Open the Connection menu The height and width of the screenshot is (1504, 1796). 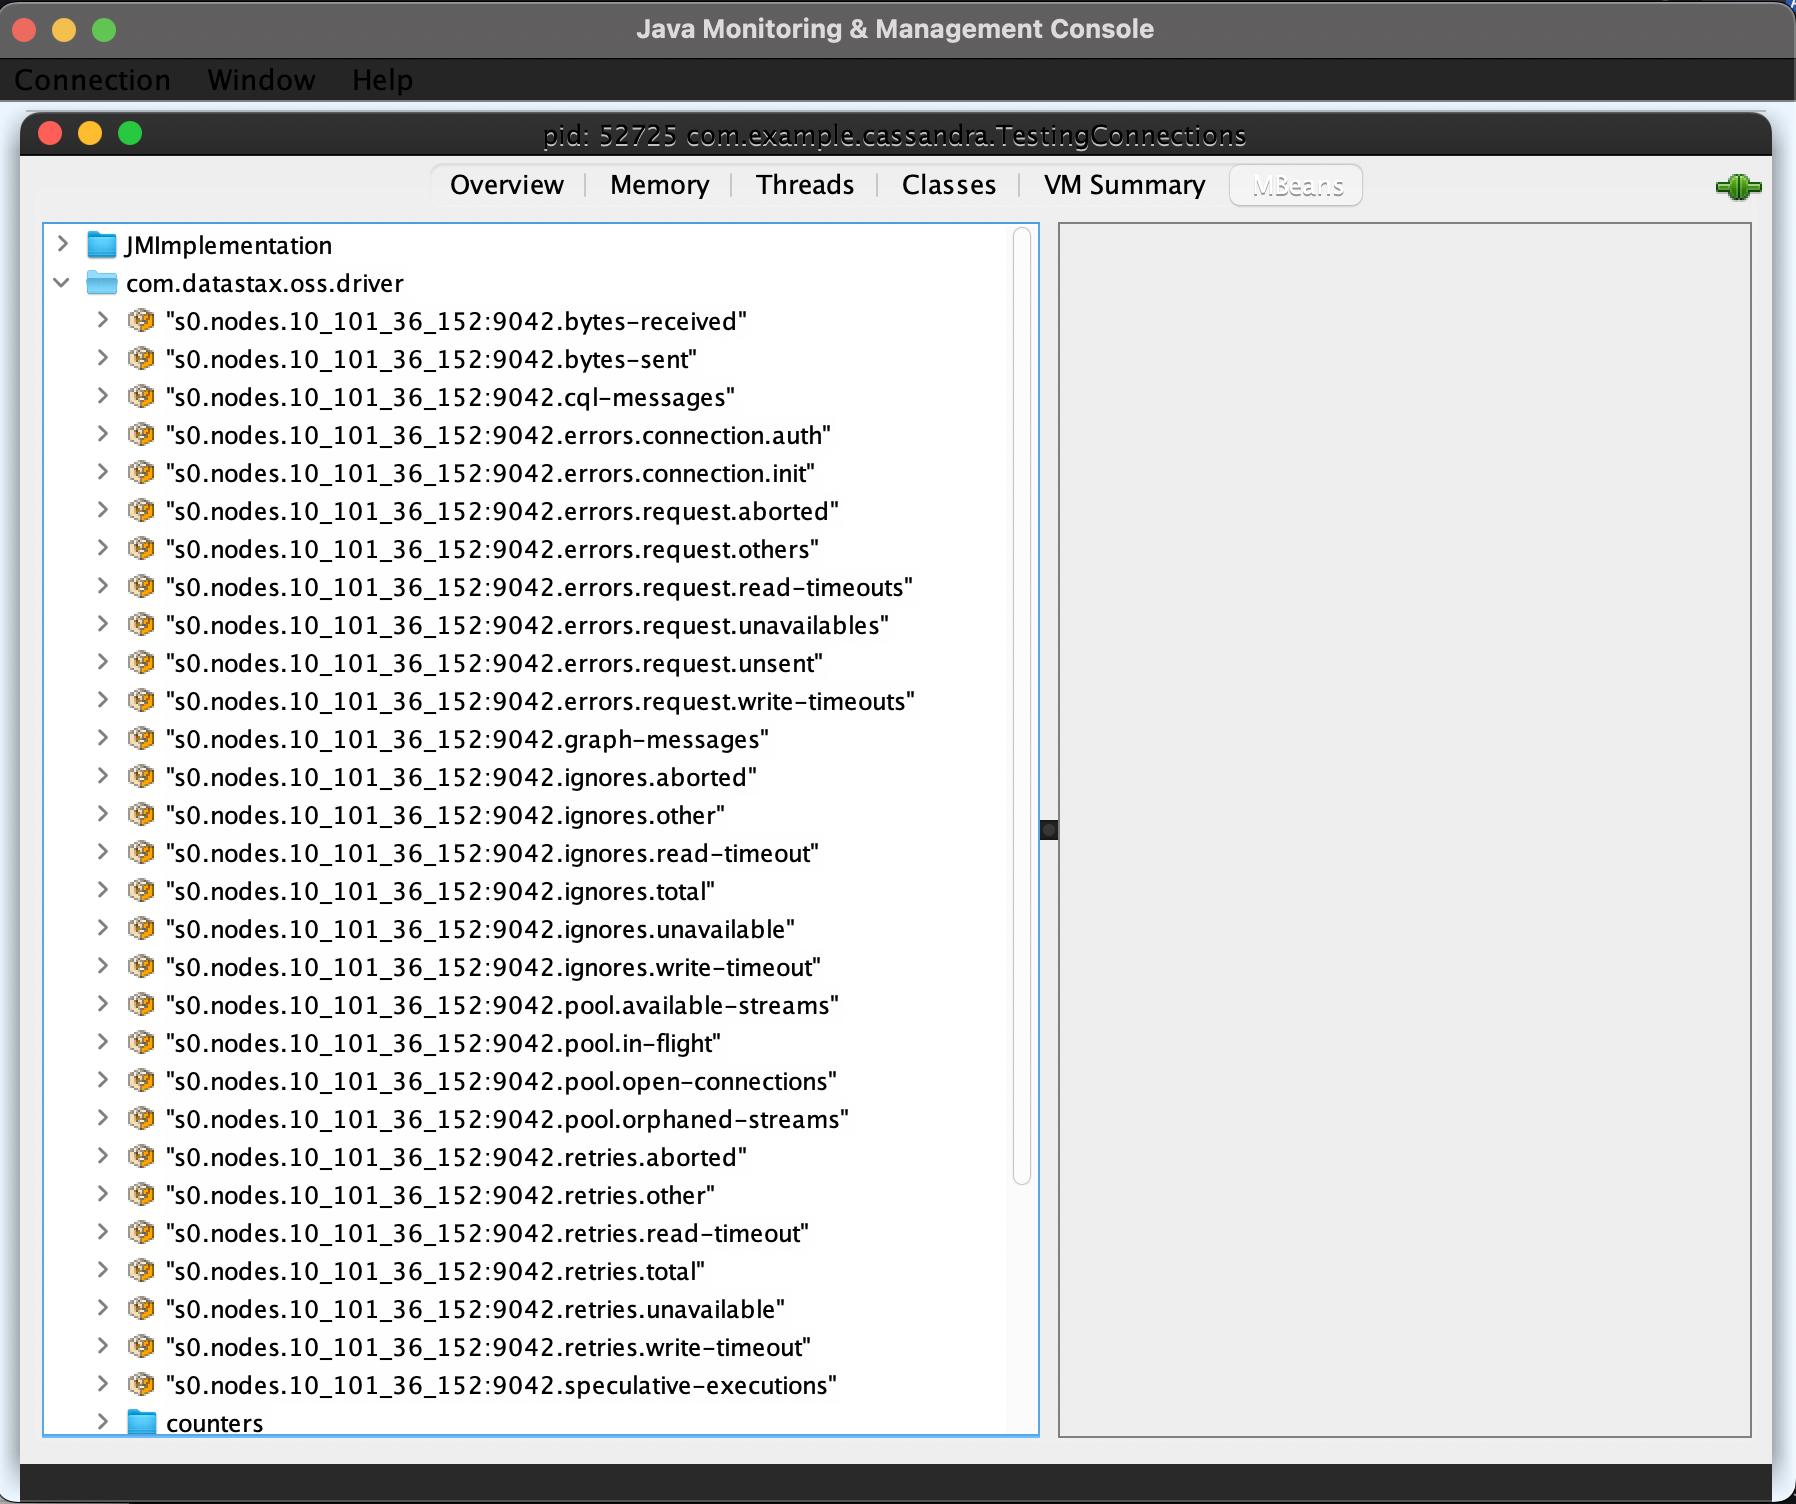[92, 80]
